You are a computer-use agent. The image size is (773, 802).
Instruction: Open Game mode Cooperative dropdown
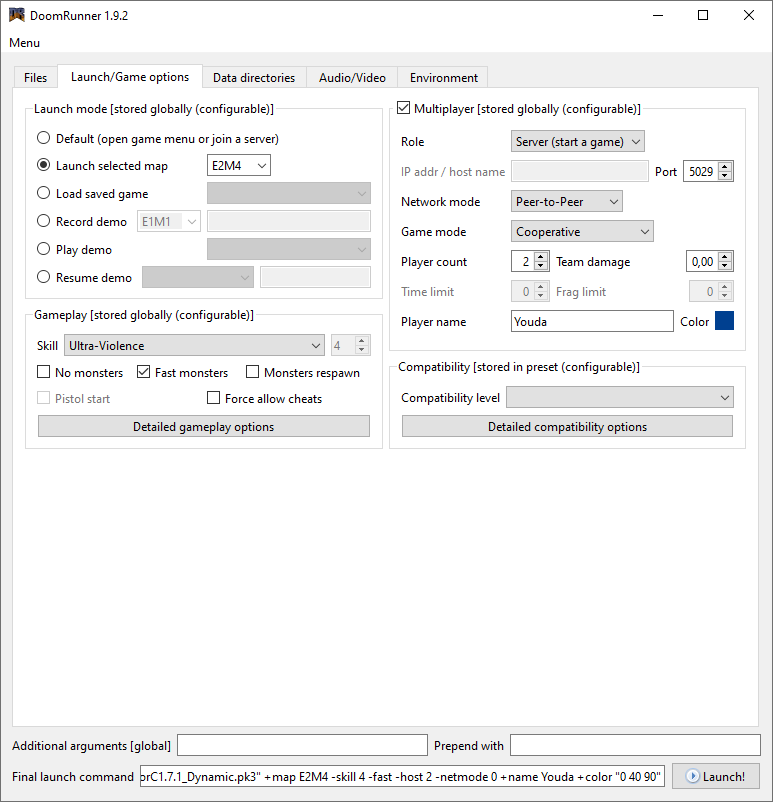pyautogui.click(x=582, y=232)
